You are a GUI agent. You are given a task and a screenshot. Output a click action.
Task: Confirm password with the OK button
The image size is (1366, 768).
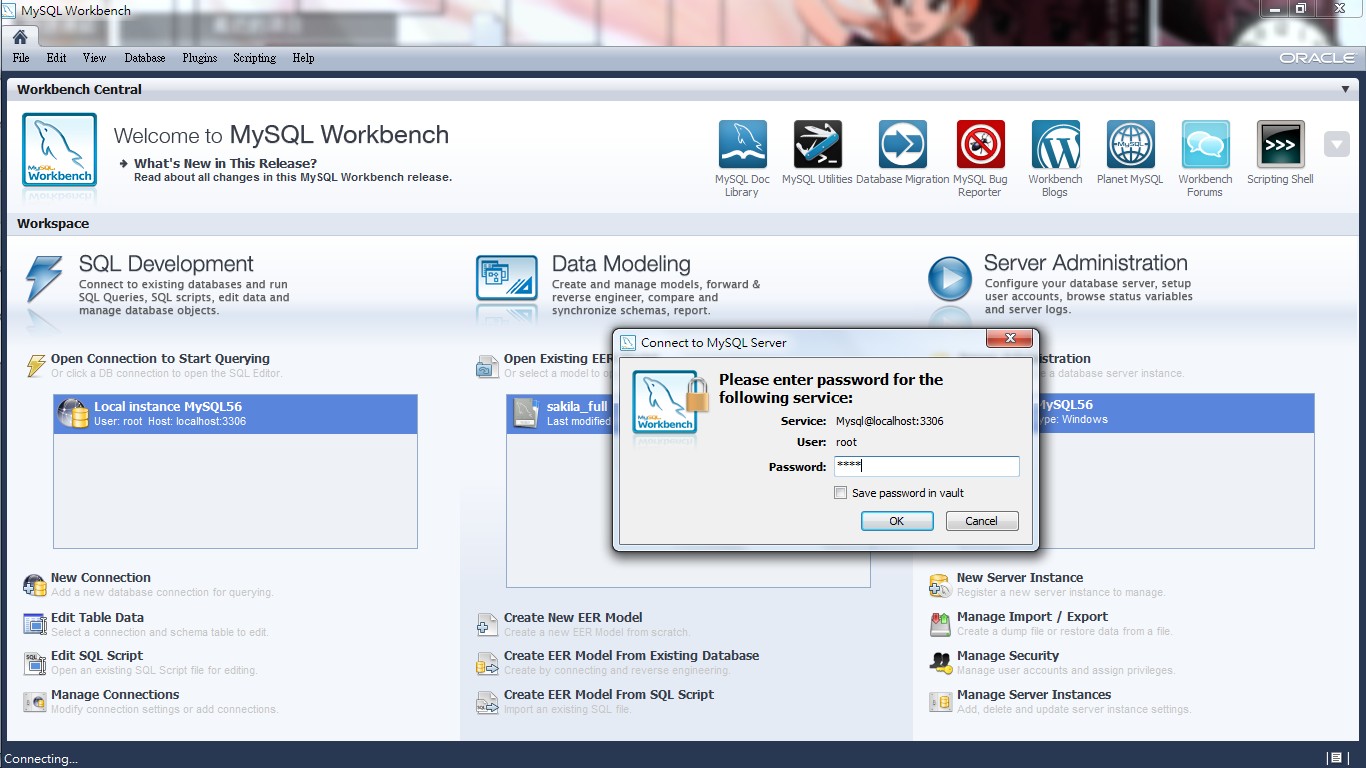897,521
